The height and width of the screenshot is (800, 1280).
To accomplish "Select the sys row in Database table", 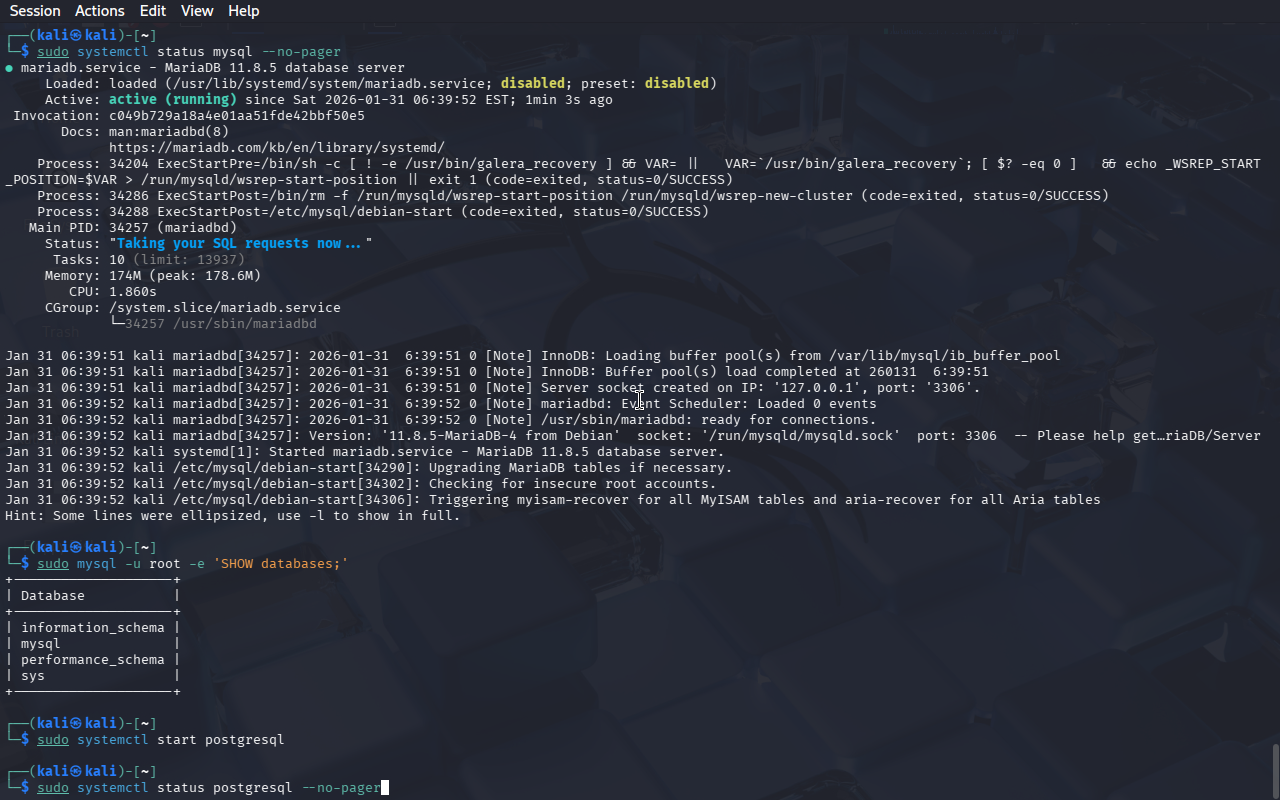I will [x=33, y=676].
